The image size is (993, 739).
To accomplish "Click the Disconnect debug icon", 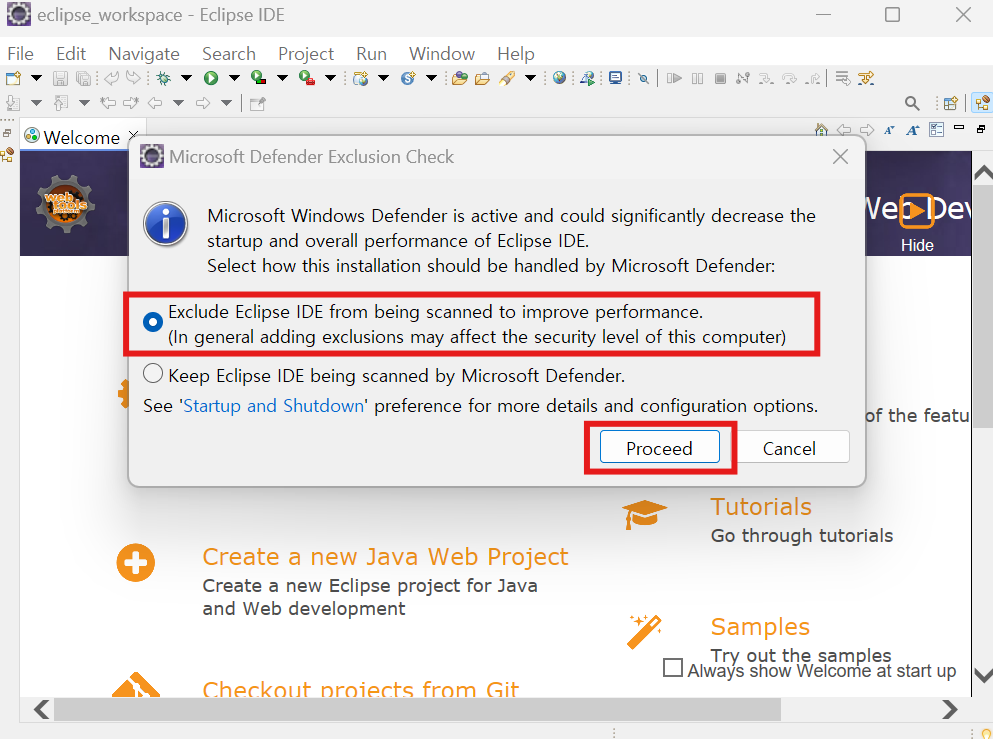I will tap(743, 79).
